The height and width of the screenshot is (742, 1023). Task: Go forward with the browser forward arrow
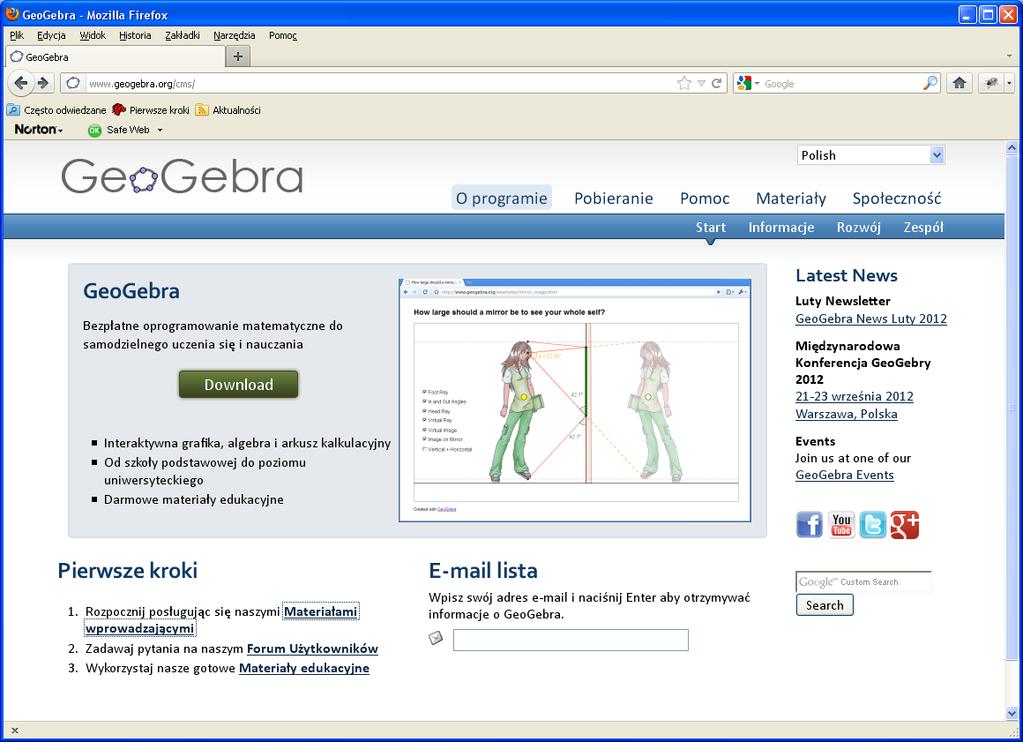coord(43,83)
